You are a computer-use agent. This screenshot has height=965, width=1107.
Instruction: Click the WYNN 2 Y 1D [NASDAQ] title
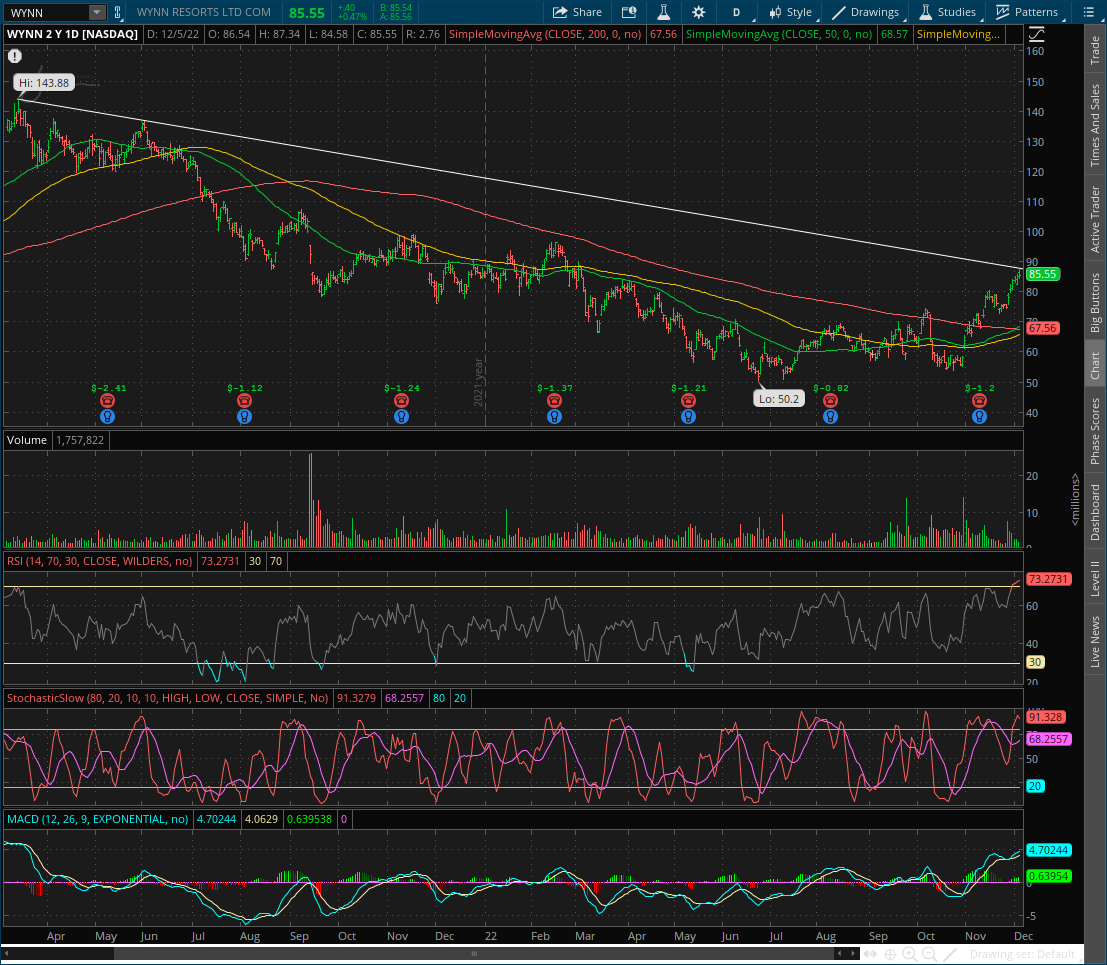[72, 34]
